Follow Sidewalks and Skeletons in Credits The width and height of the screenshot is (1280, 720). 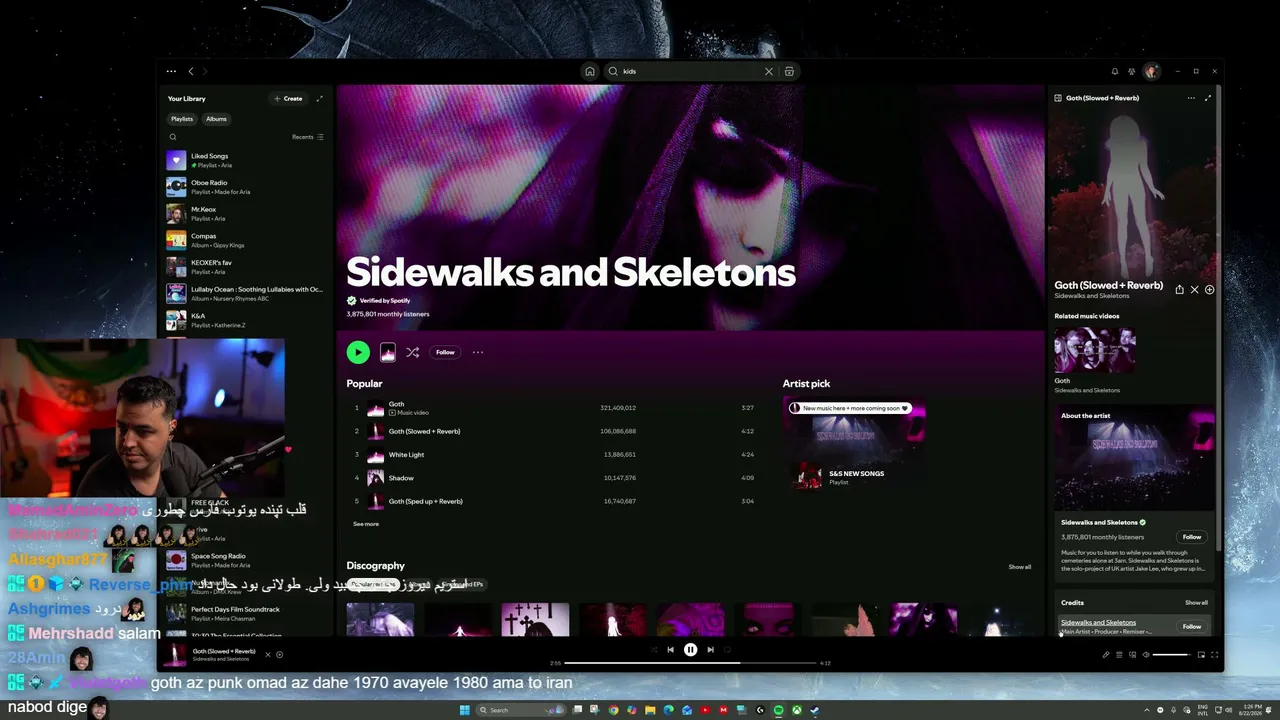(x=1192, y=627)
